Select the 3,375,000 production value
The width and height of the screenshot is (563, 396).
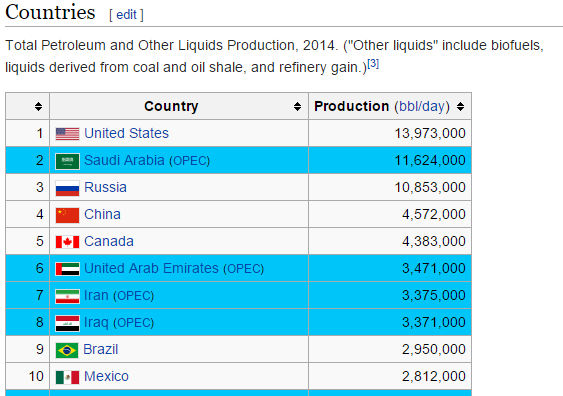[x=434, y=295]
